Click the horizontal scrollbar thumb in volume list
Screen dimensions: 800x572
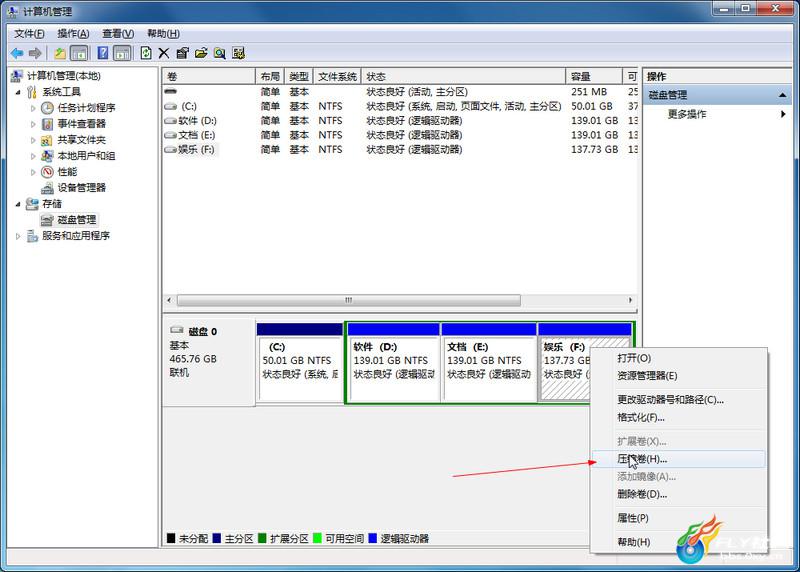(x=348, y=300)
